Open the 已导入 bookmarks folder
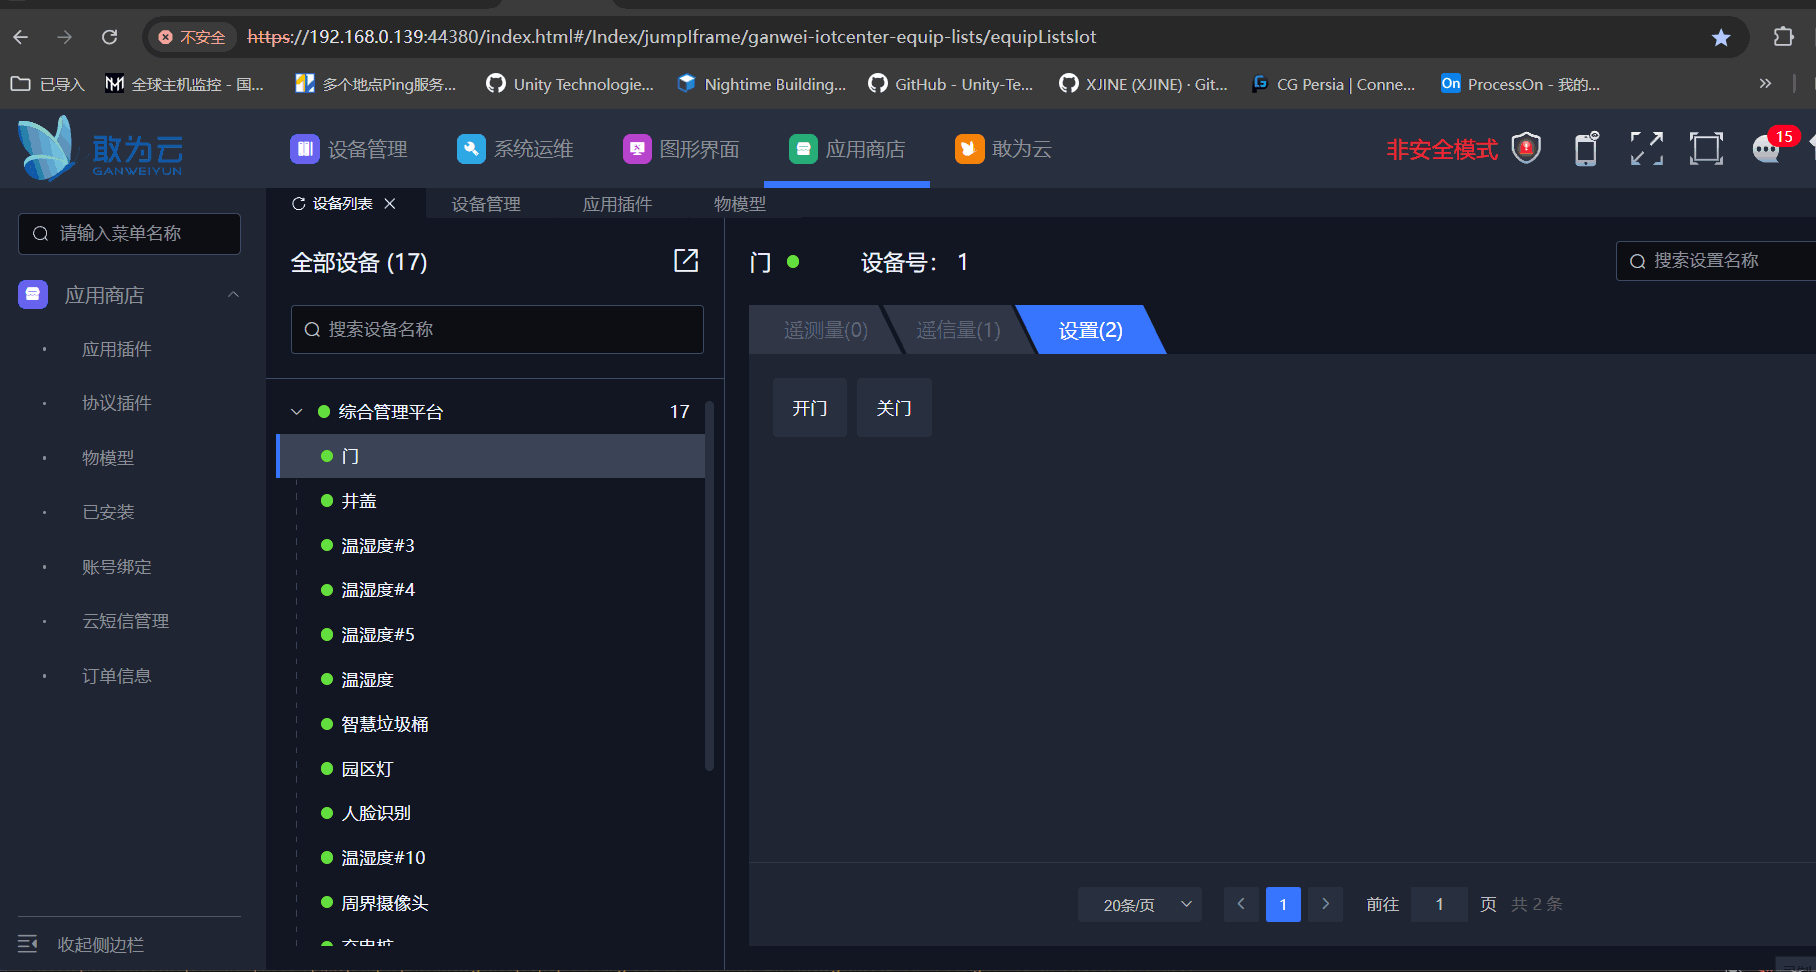1816x972 pixels. pos(47,84)
